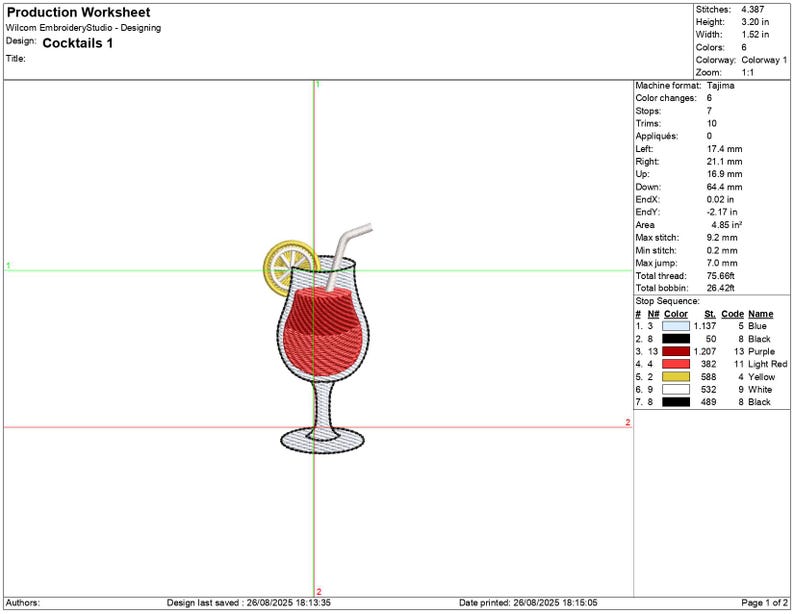
Task: Click the Area value 4.85 in²
Action: click(x=727, y=225)
